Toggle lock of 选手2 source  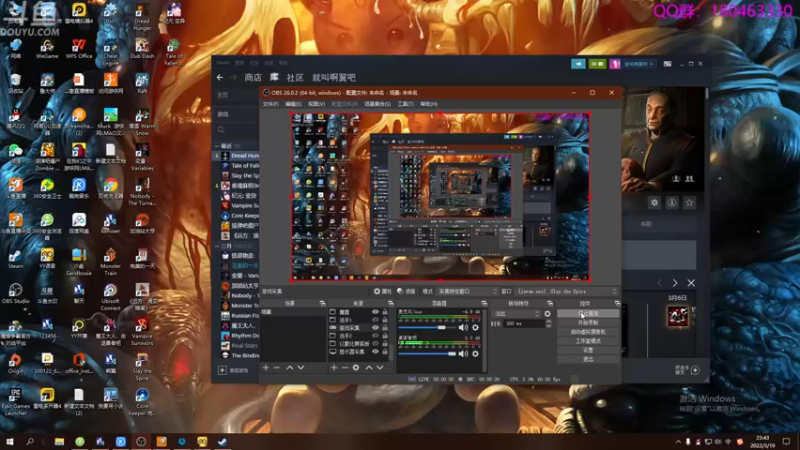pos(385,336)
